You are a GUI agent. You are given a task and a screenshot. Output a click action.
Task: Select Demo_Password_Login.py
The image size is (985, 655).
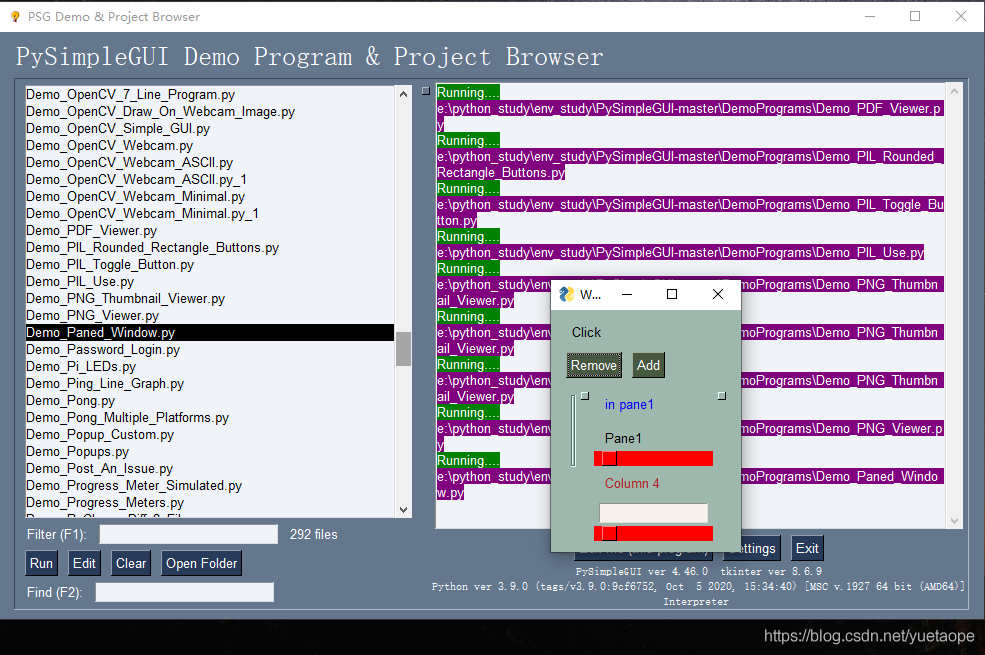[x=210, y=349]
